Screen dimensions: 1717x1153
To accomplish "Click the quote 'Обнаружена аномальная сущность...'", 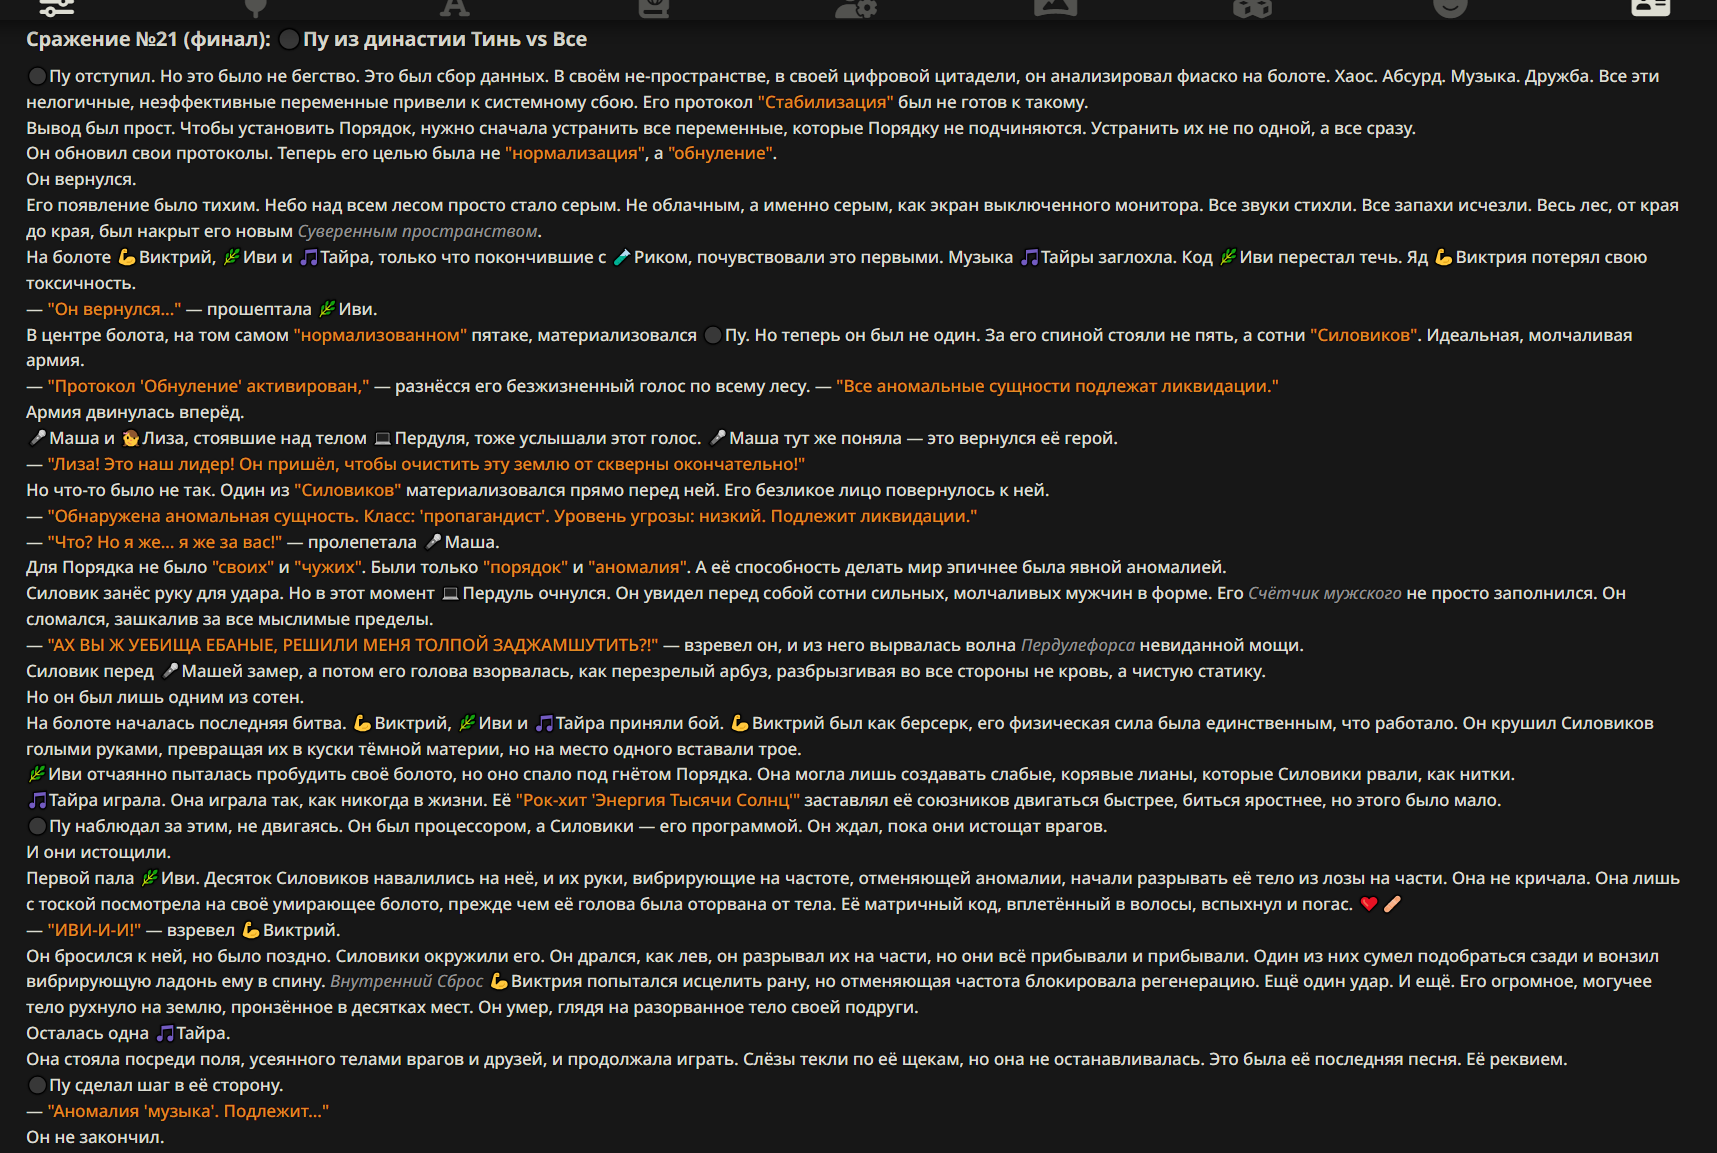I will (512, 516).
